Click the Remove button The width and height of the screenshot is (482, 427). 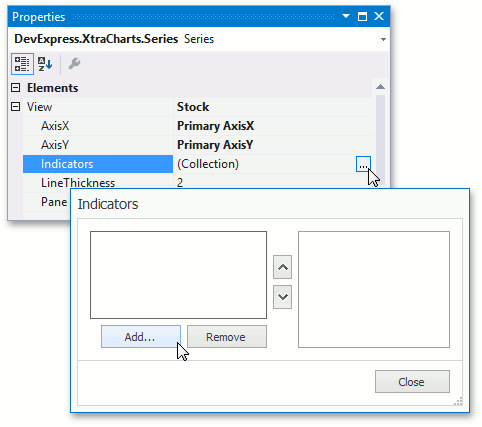(227, 337)
